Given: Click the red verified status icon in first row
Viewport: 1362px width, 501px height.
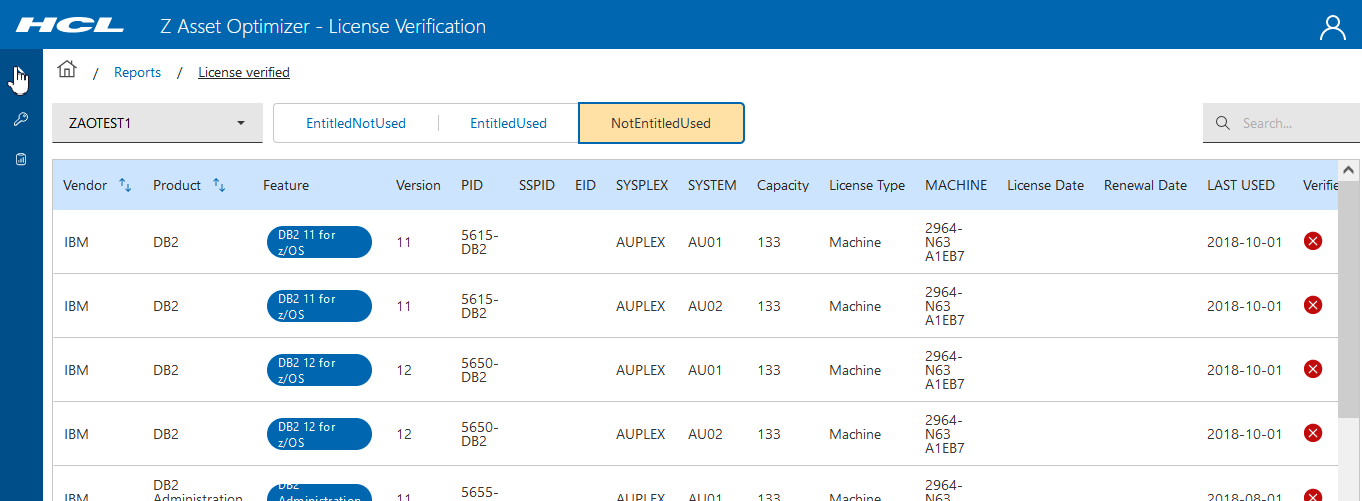Looking at the screenshot, I should click(x=1313, y=241).
